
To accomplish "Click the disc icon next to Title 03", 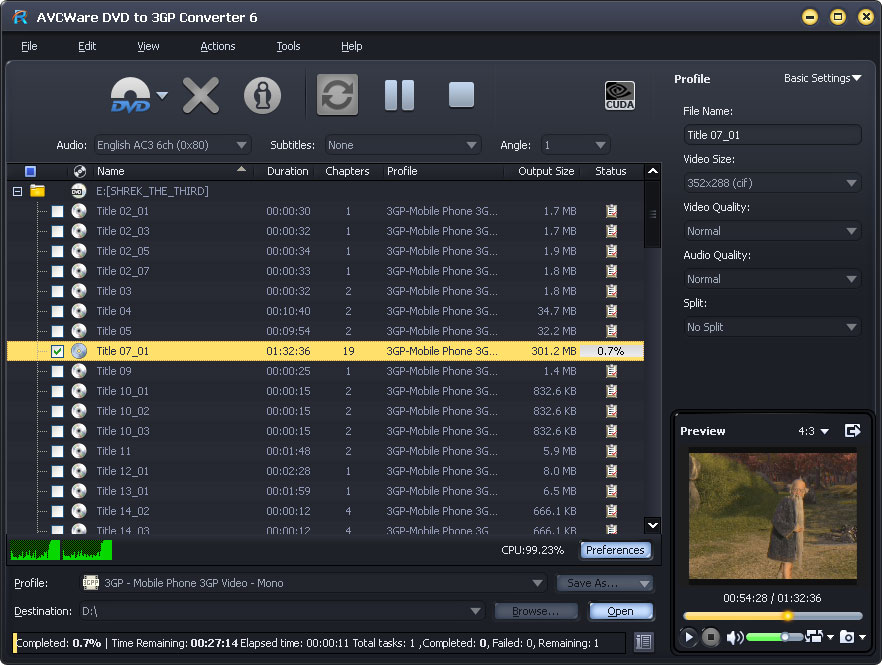I will tap(79, 291).
